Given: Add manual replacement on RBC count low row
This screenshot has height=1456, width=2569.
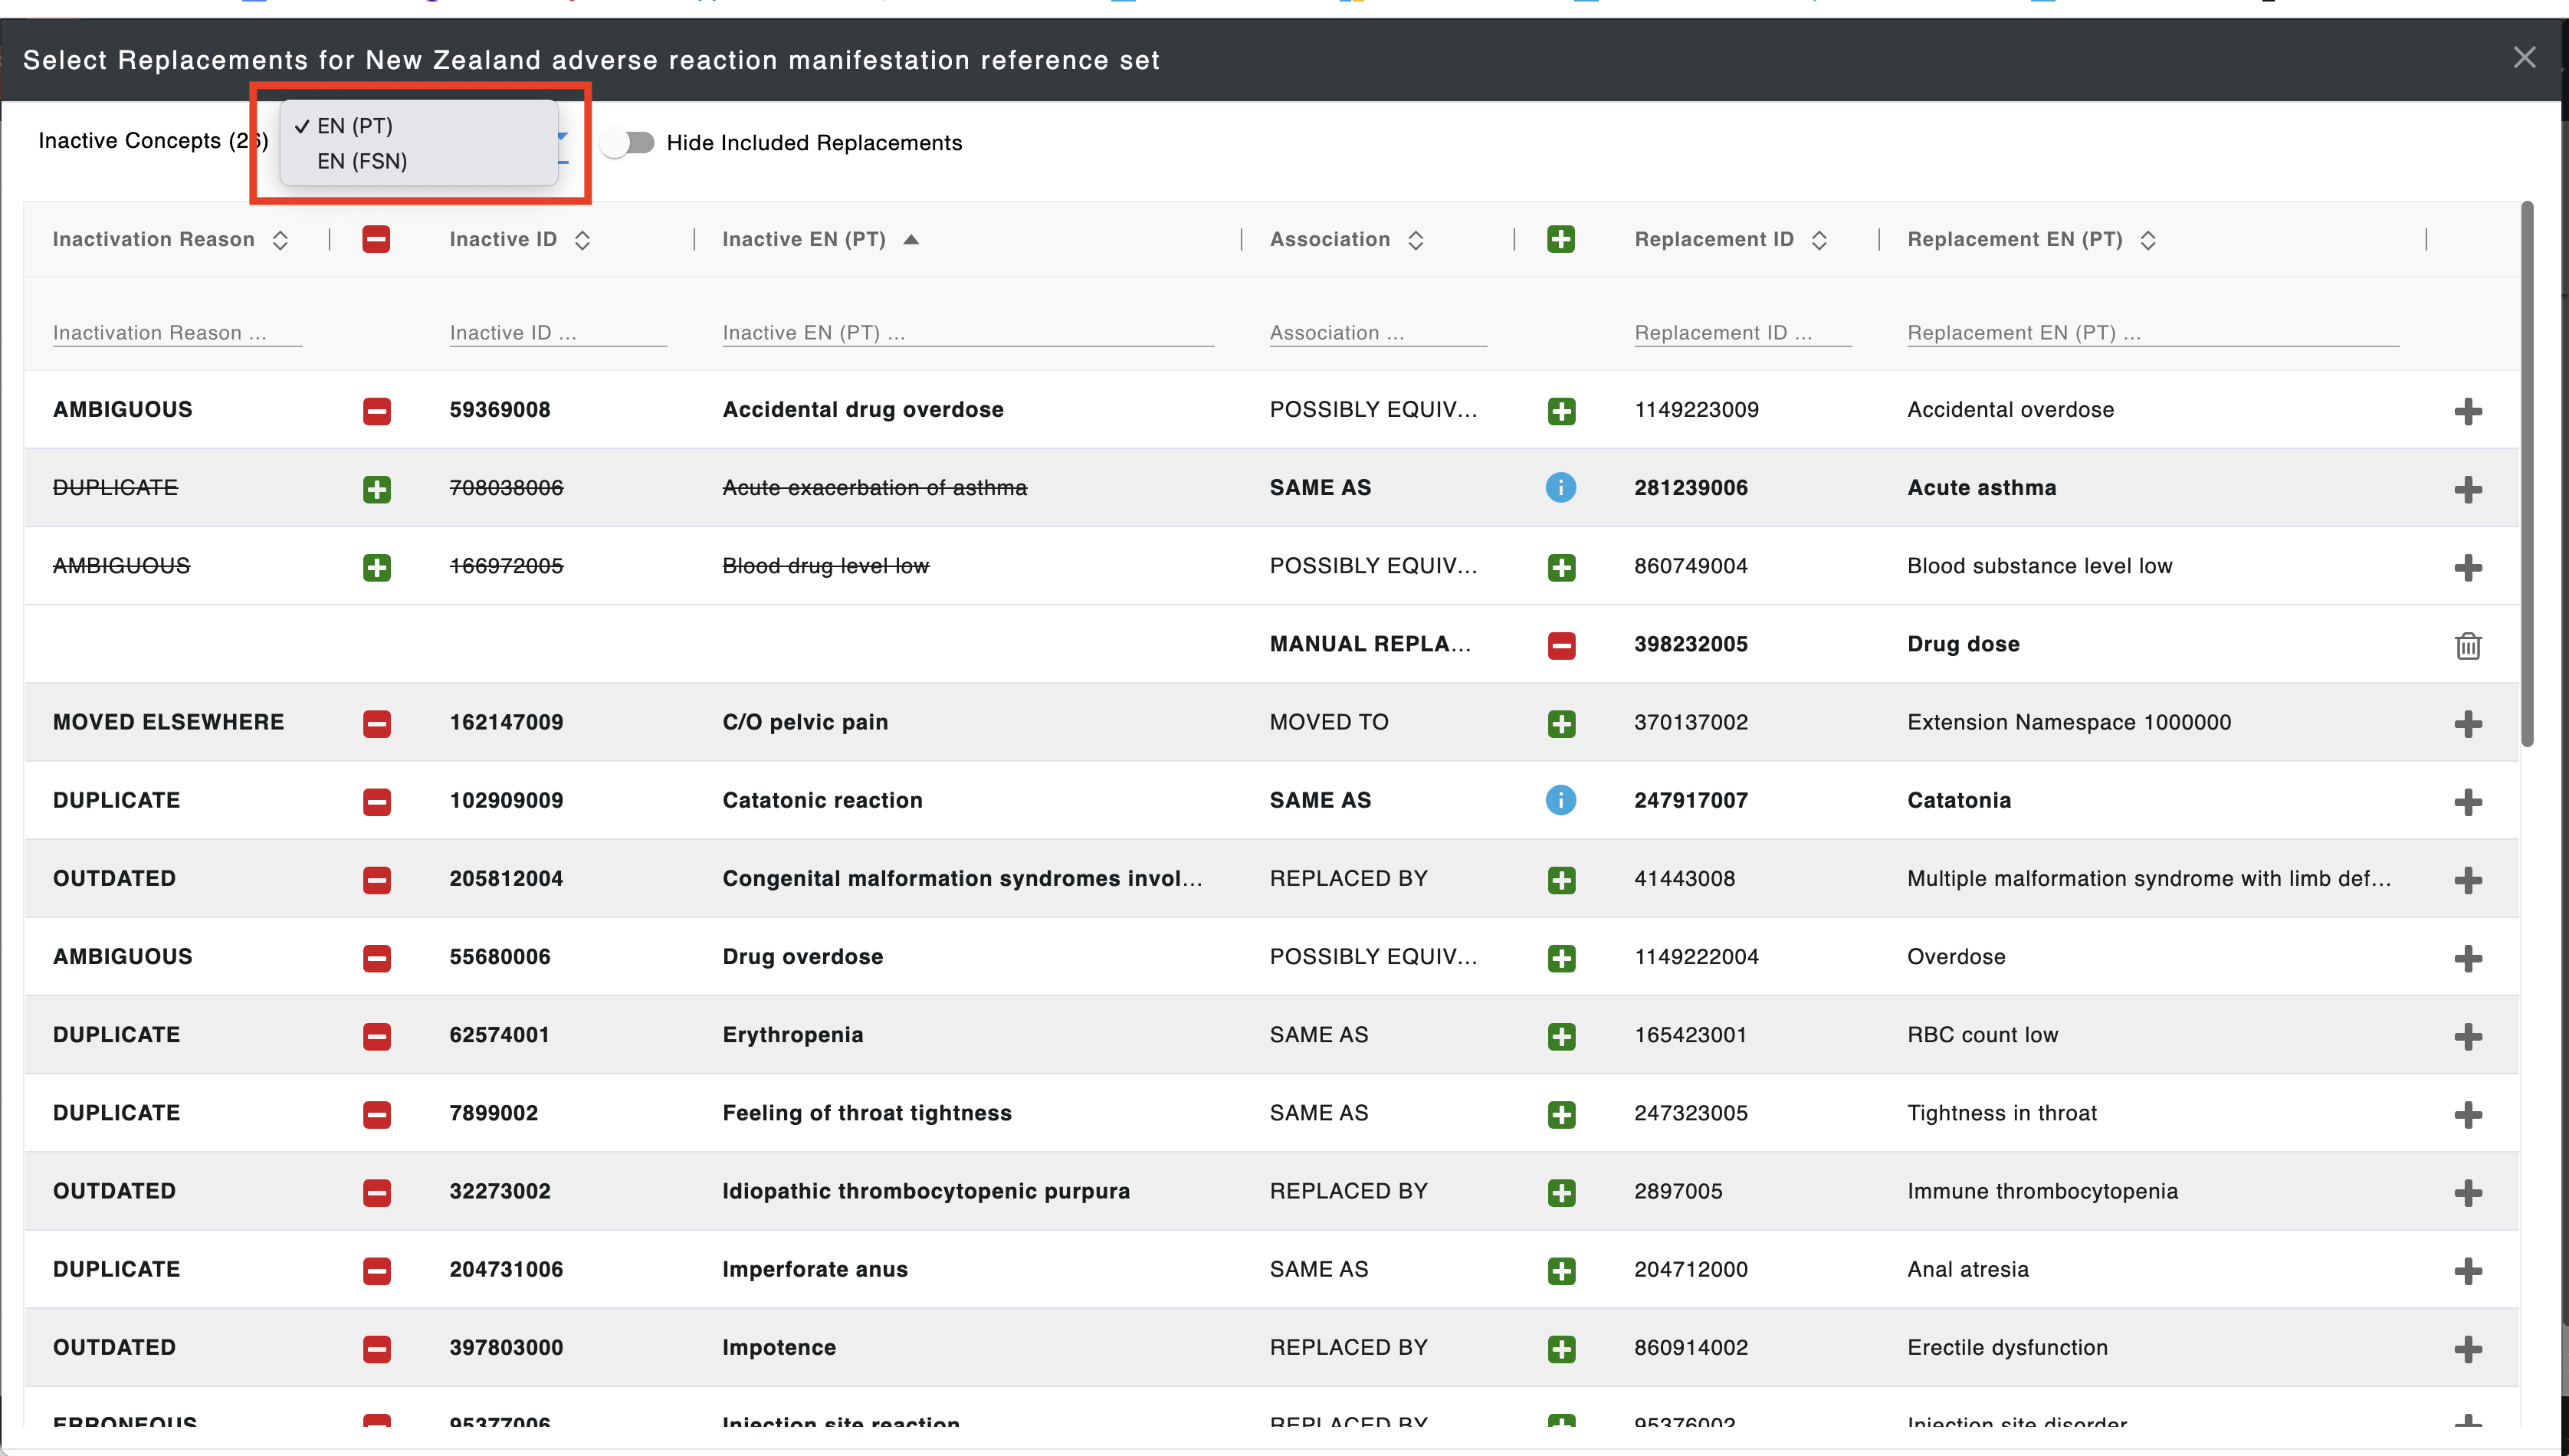Looking at the screenshot, I should tap(2467, 1036).
